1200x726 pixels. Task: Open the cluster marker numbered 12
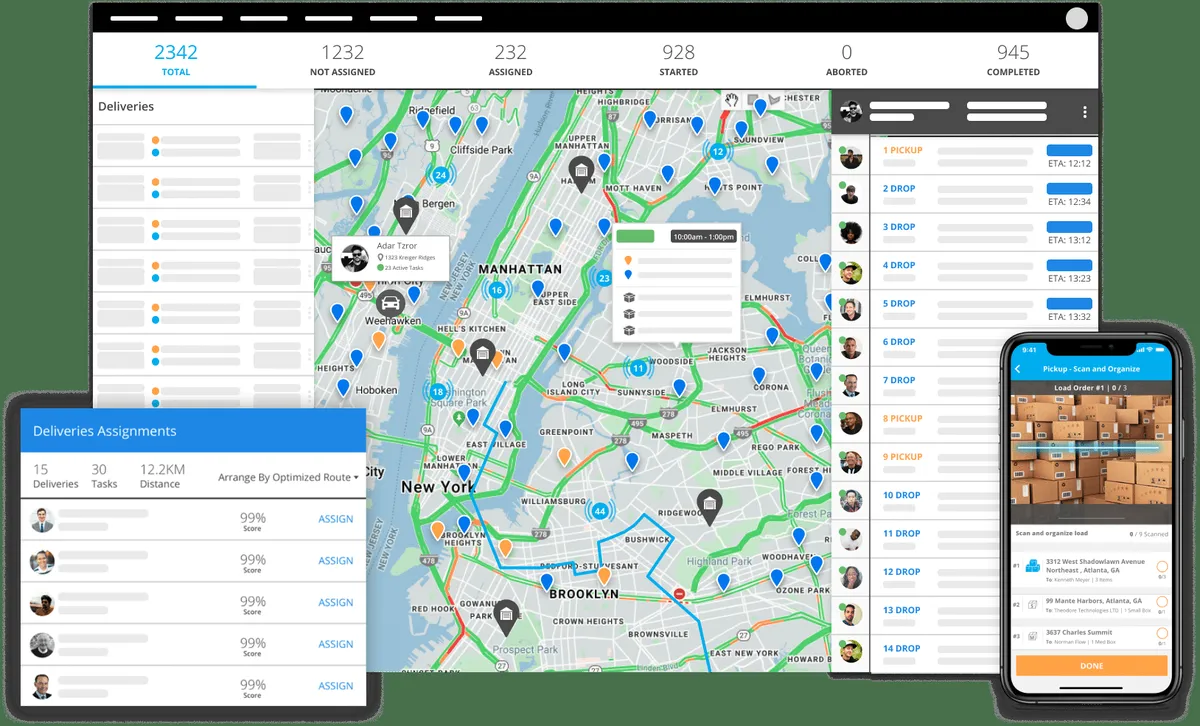[x=718, y=151]
